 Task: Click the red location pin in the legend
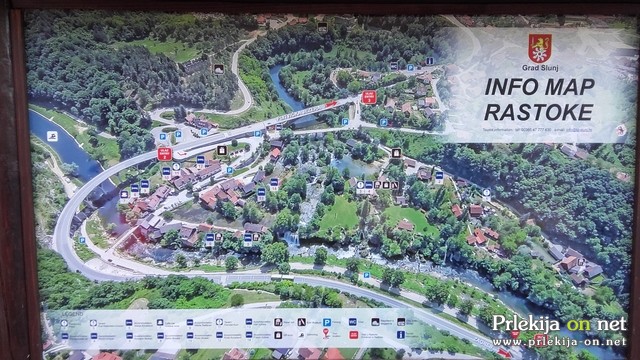tap(326, 334)
